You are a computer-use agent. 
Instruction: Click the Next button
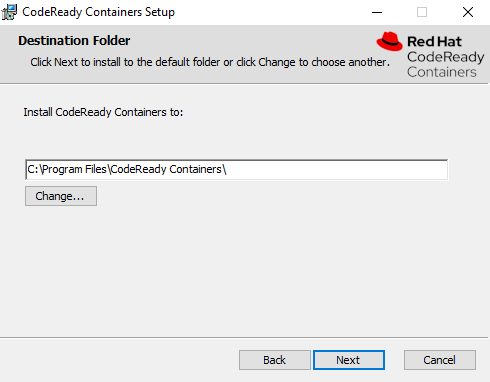pos(349,360)
